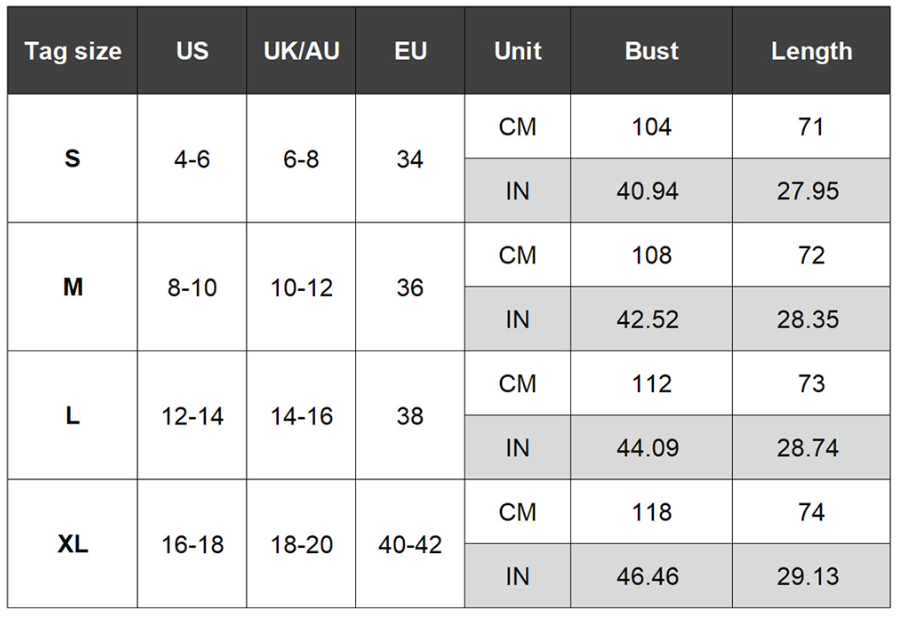
Task: Click the Unit column header
Action: click(518, 51)
